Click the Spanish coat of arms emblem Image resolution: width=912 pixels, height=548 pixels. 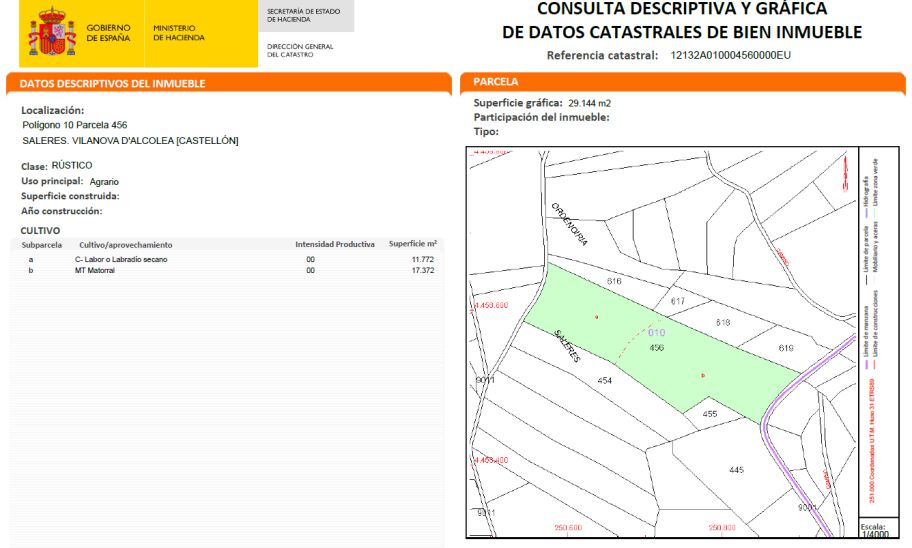click(52, 32)
